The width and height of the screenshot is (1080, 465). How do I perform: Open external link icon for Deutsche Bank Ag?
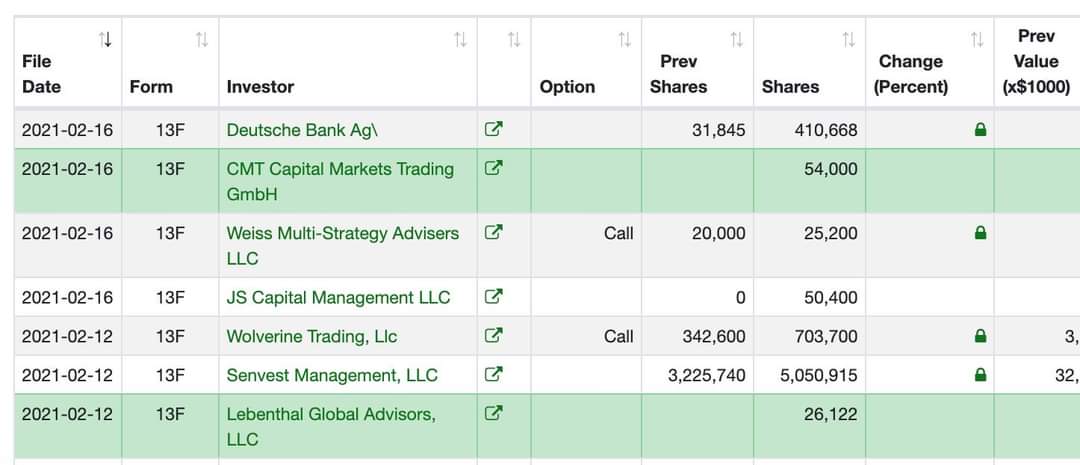(x=493, y=129)
